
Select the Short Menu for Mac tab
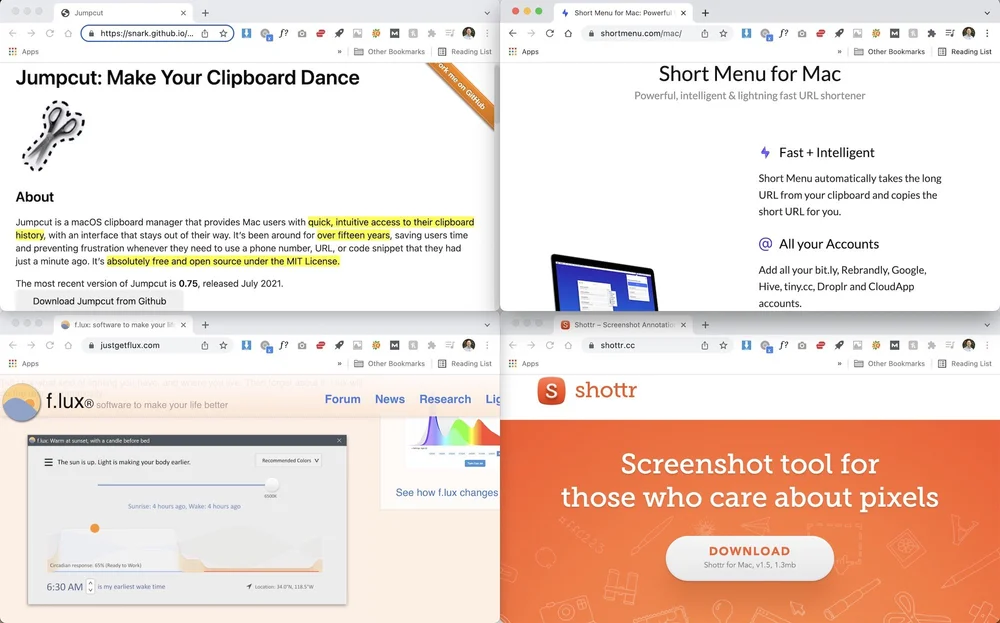pos(622,13)
